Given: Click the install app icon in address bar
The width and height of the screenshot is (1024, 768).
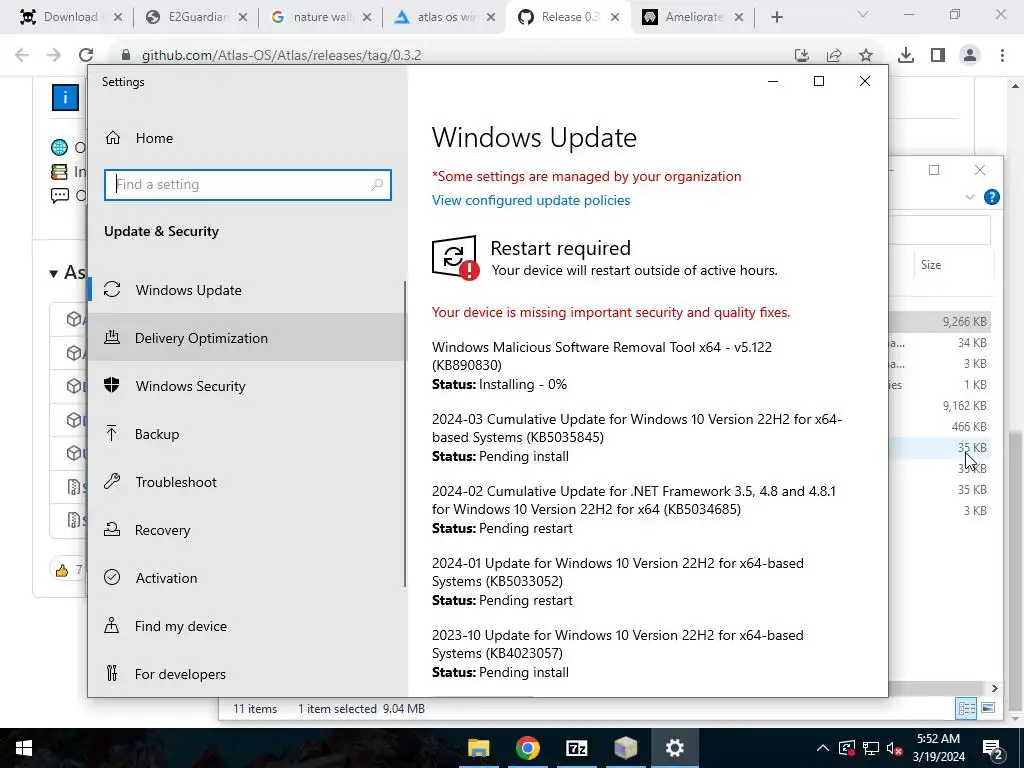Looking at the screenshot, I should 802,56.
